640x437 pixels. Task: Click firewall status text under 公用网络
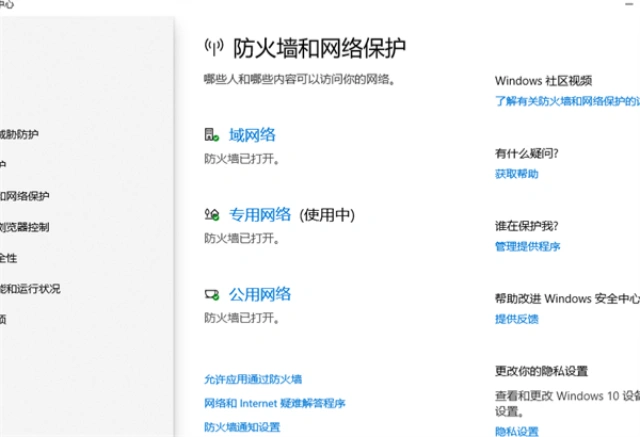pos(242,318)
